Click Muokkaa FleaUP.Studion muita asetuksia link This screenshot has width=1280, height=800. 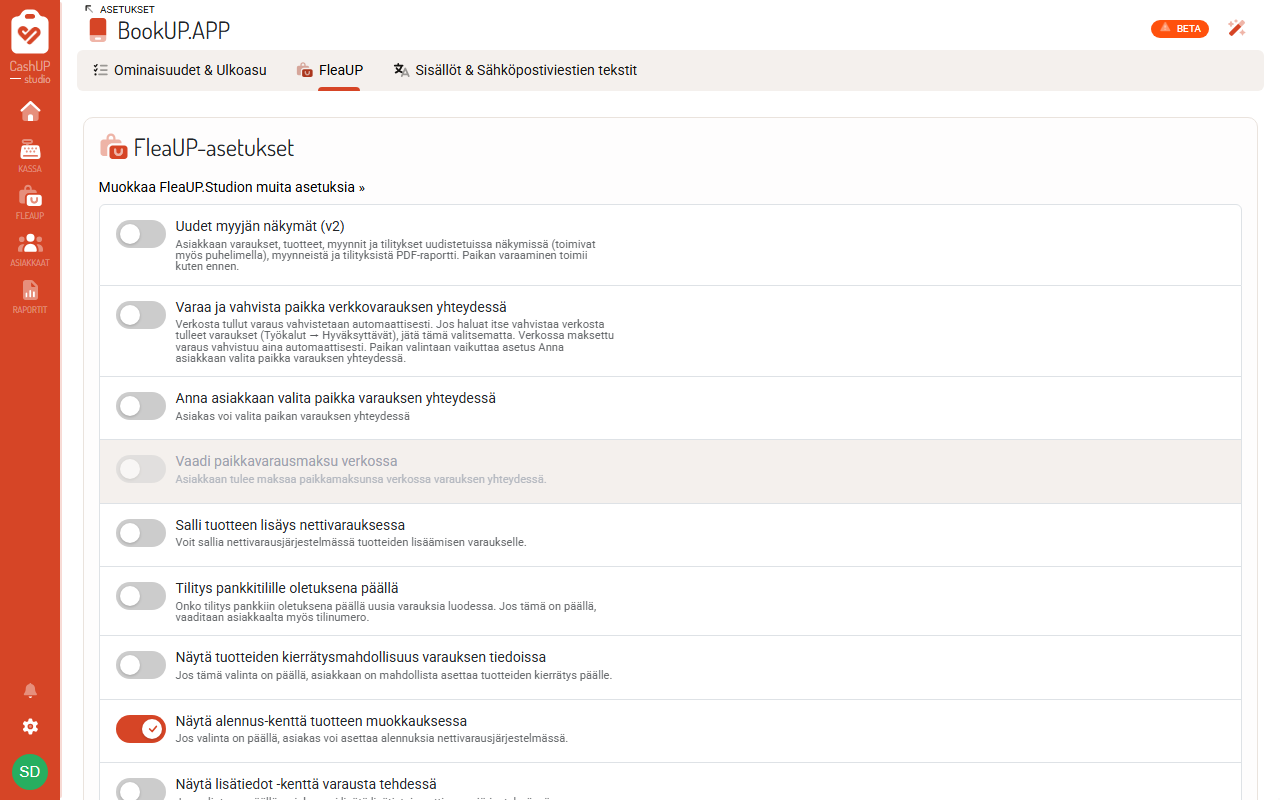[232, 187]
